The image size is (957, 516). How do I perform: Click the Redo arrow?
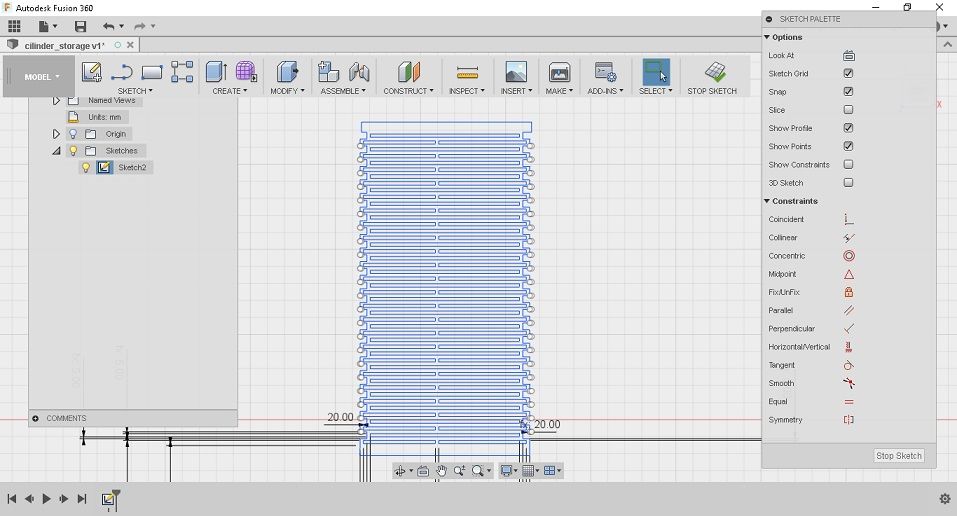140,26
